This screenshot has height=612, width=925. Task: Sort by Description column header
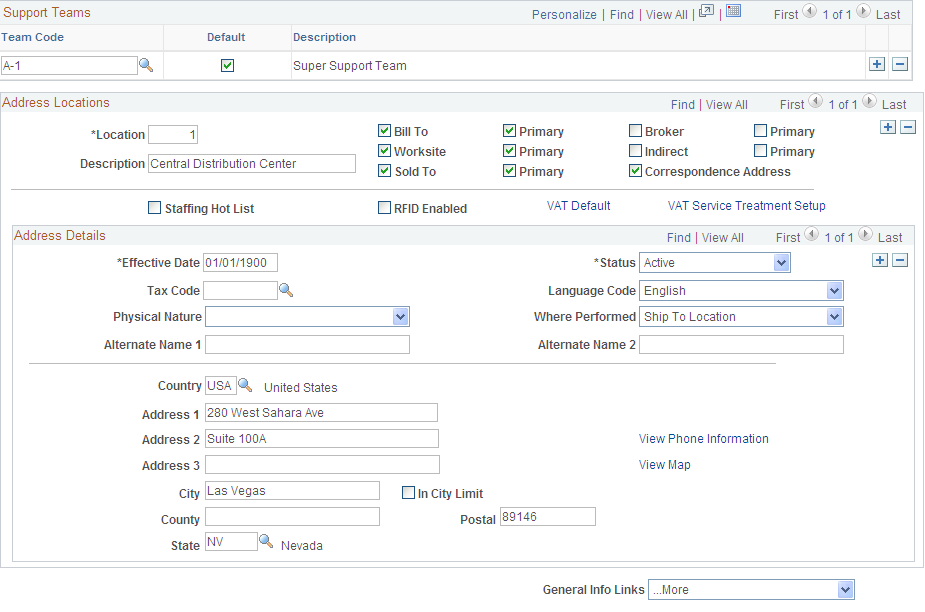pyautogui.click(x=324, y=37)
